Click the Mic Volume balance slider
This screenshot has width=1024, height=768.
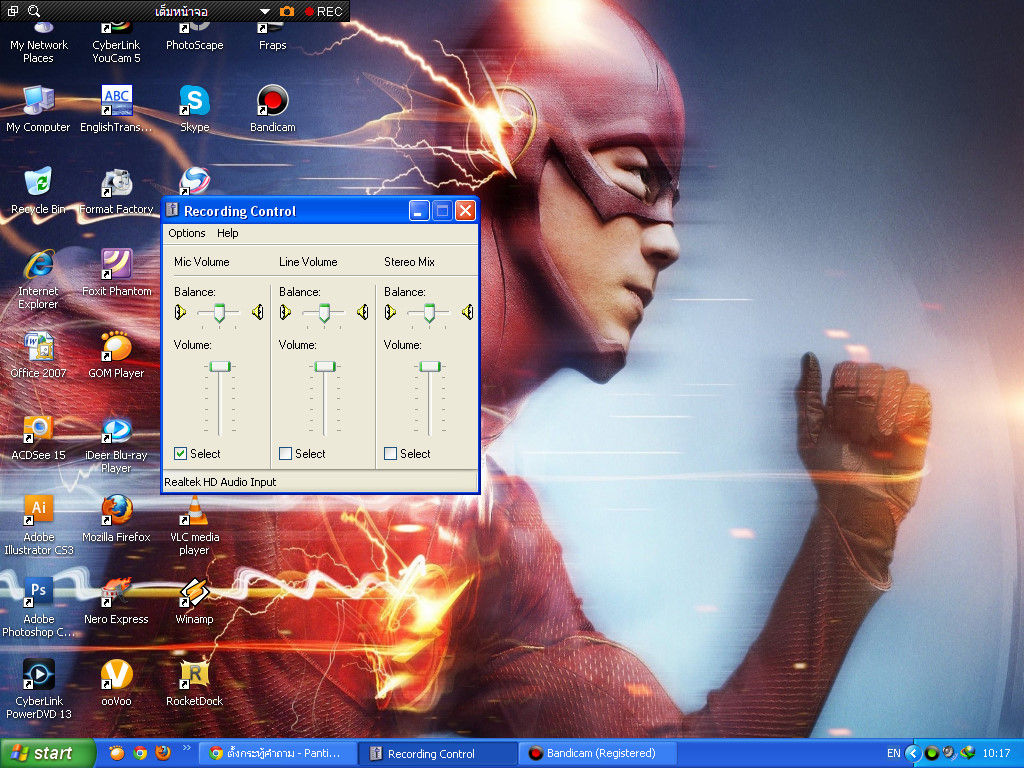pyautogui.click(x=219, y=313)
